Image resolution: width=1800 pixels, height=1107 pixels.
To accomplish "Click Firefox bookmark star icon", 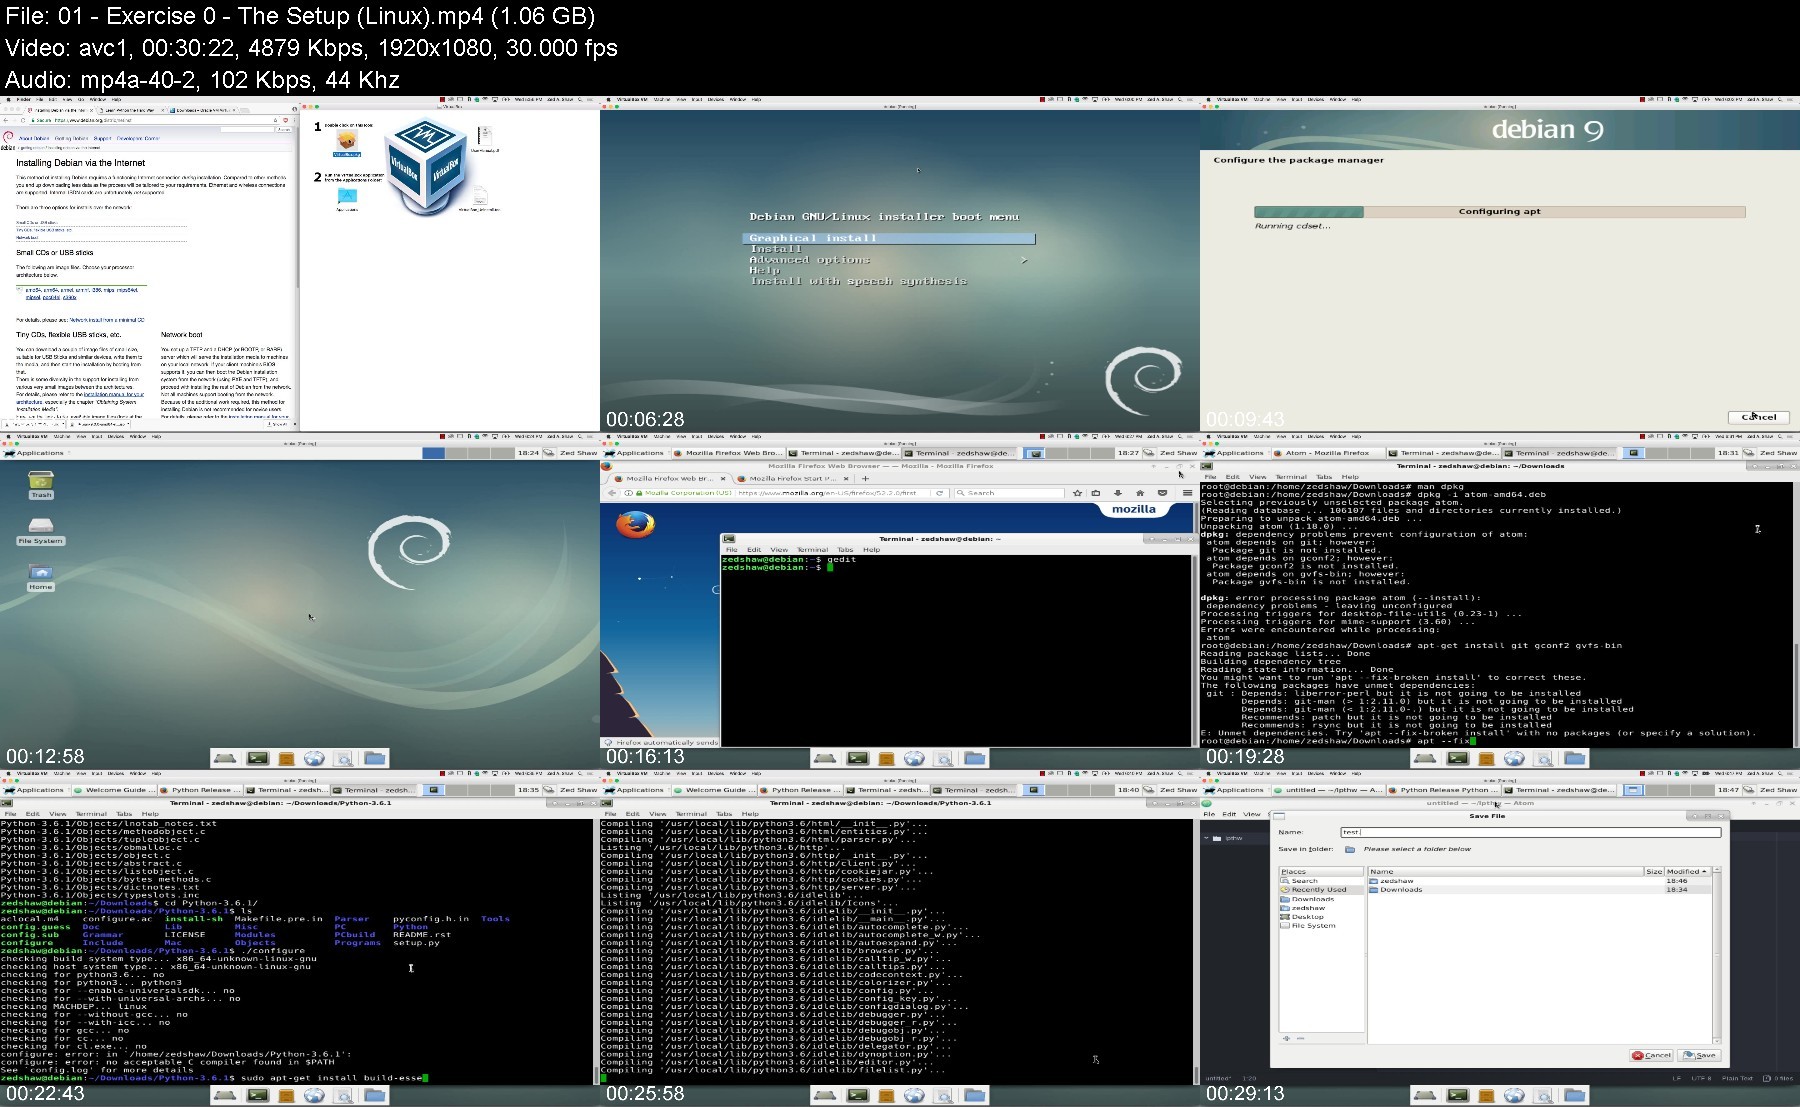I will [x=1077, y=493].
